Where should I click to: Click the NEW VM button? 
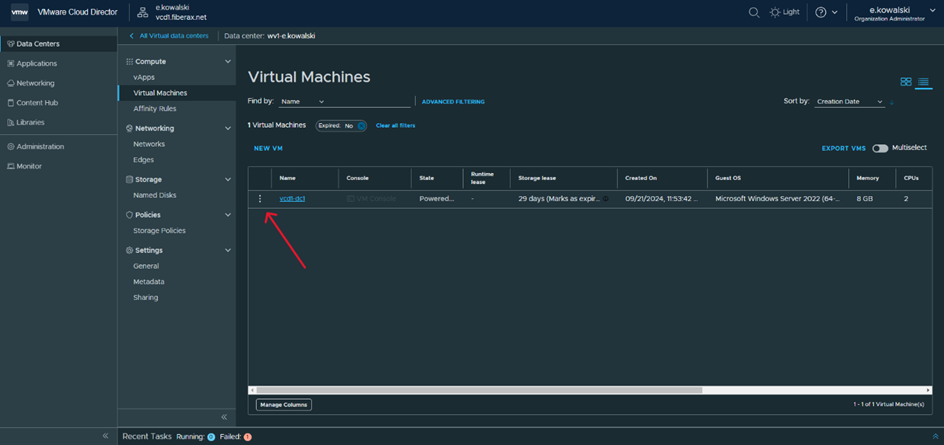pyautogui.click(x=268, y=148)
